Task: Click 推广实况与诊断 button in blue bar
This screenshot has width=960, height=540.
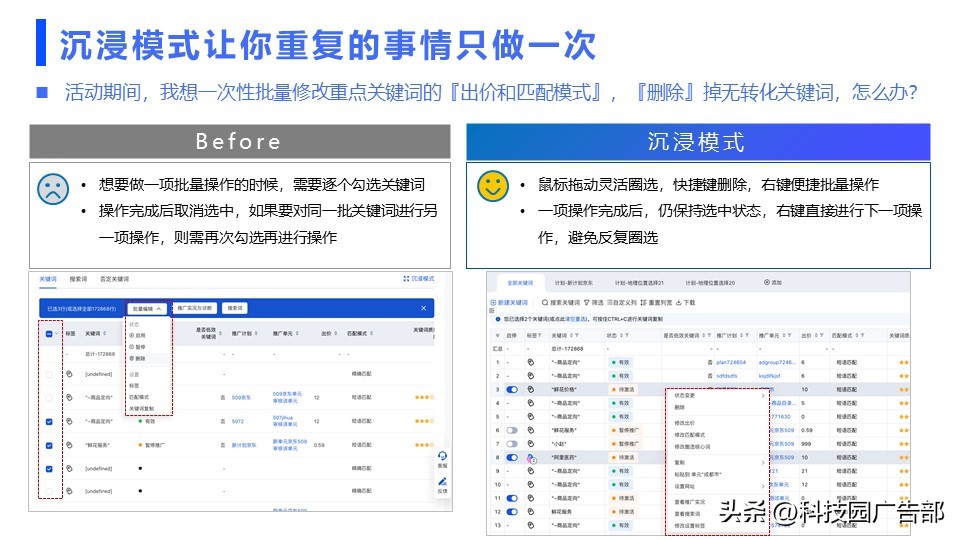Action: click(x=195, y=309)
